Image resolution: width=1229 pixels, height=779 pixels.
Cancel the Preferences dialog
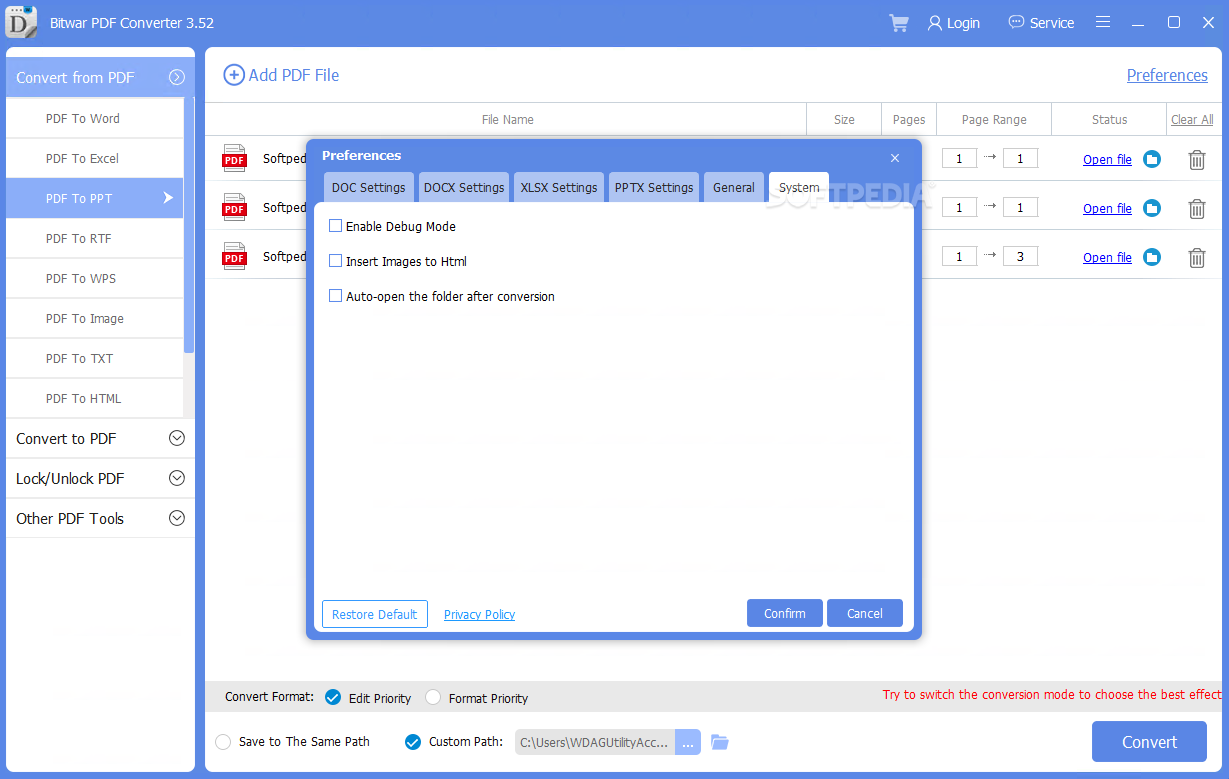(865, 613)
